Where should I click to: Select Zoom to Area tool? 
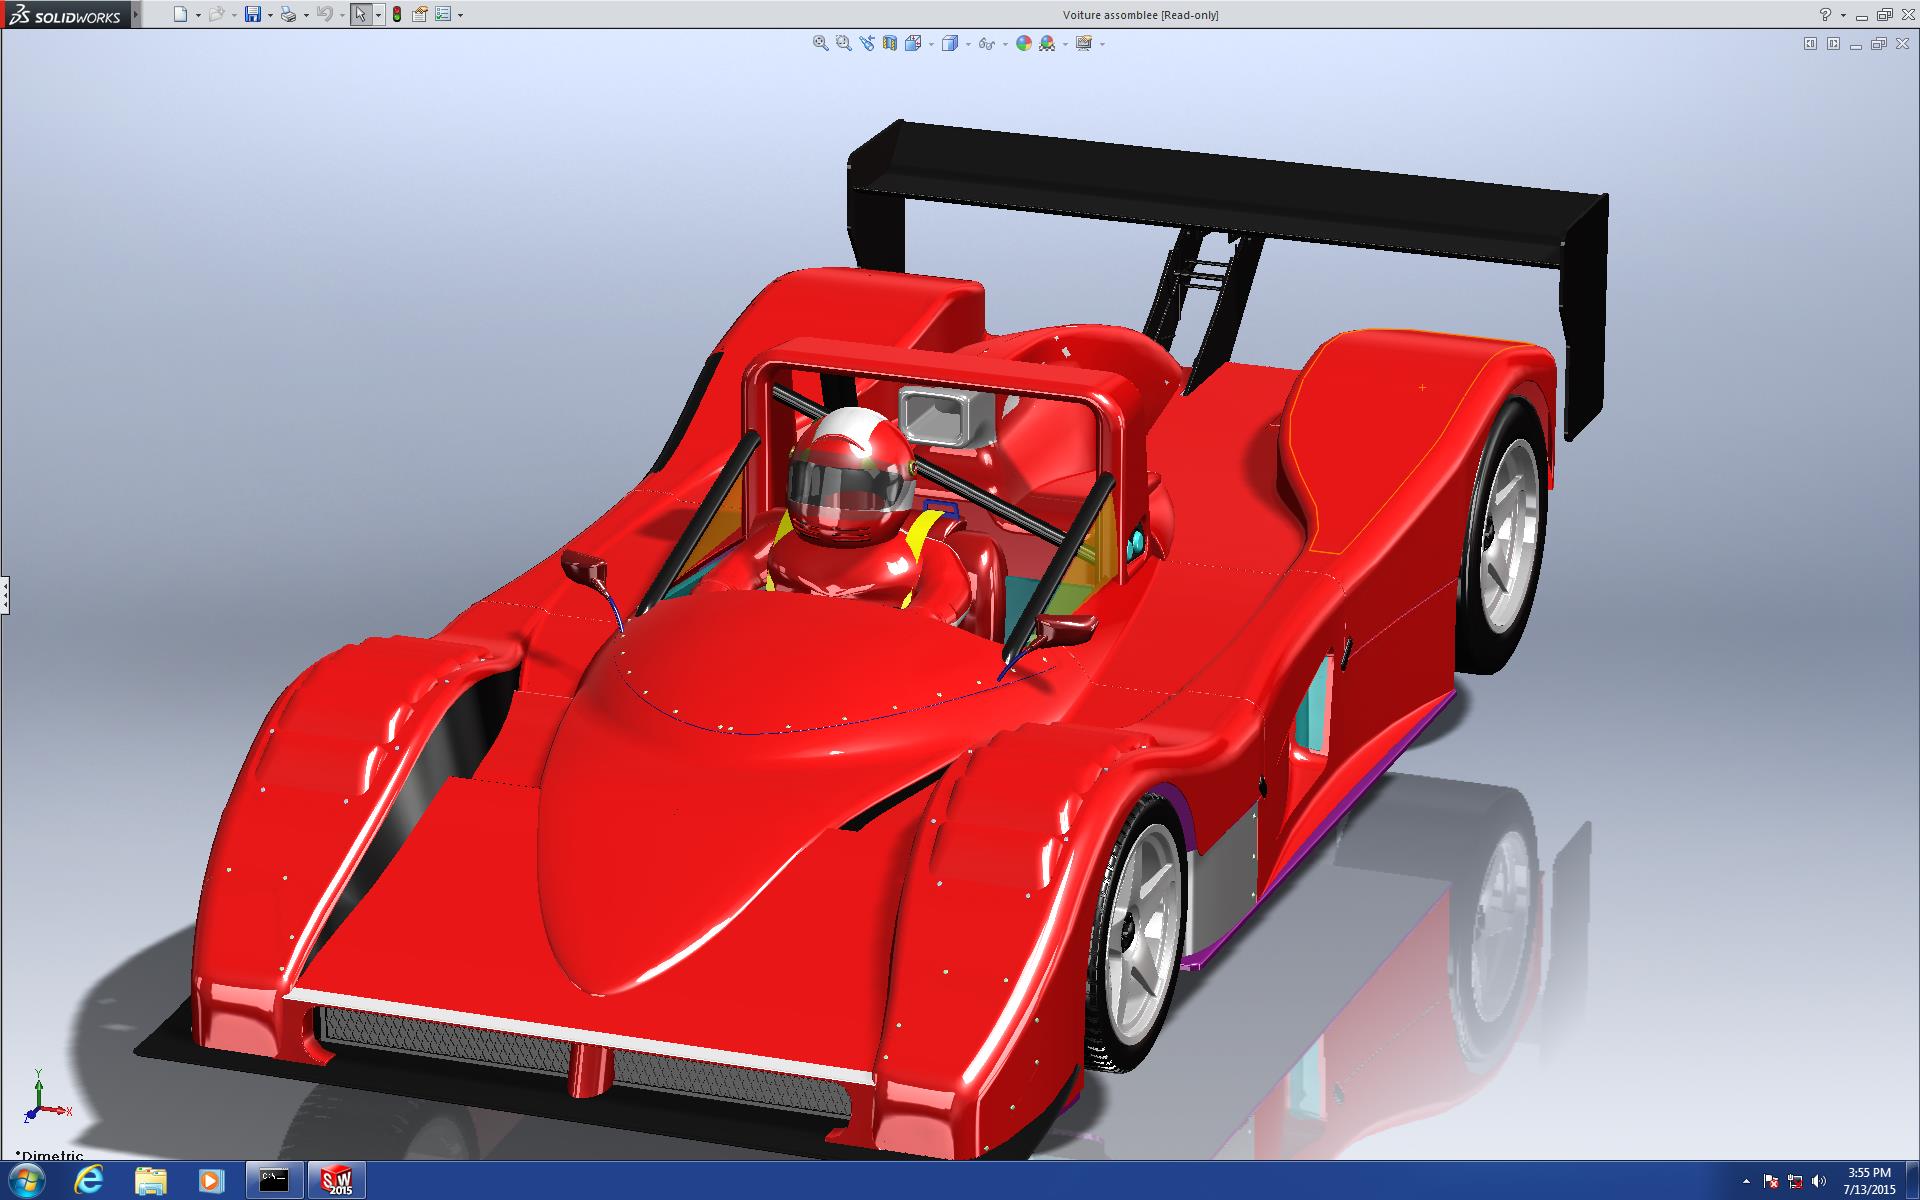[843, 43]
